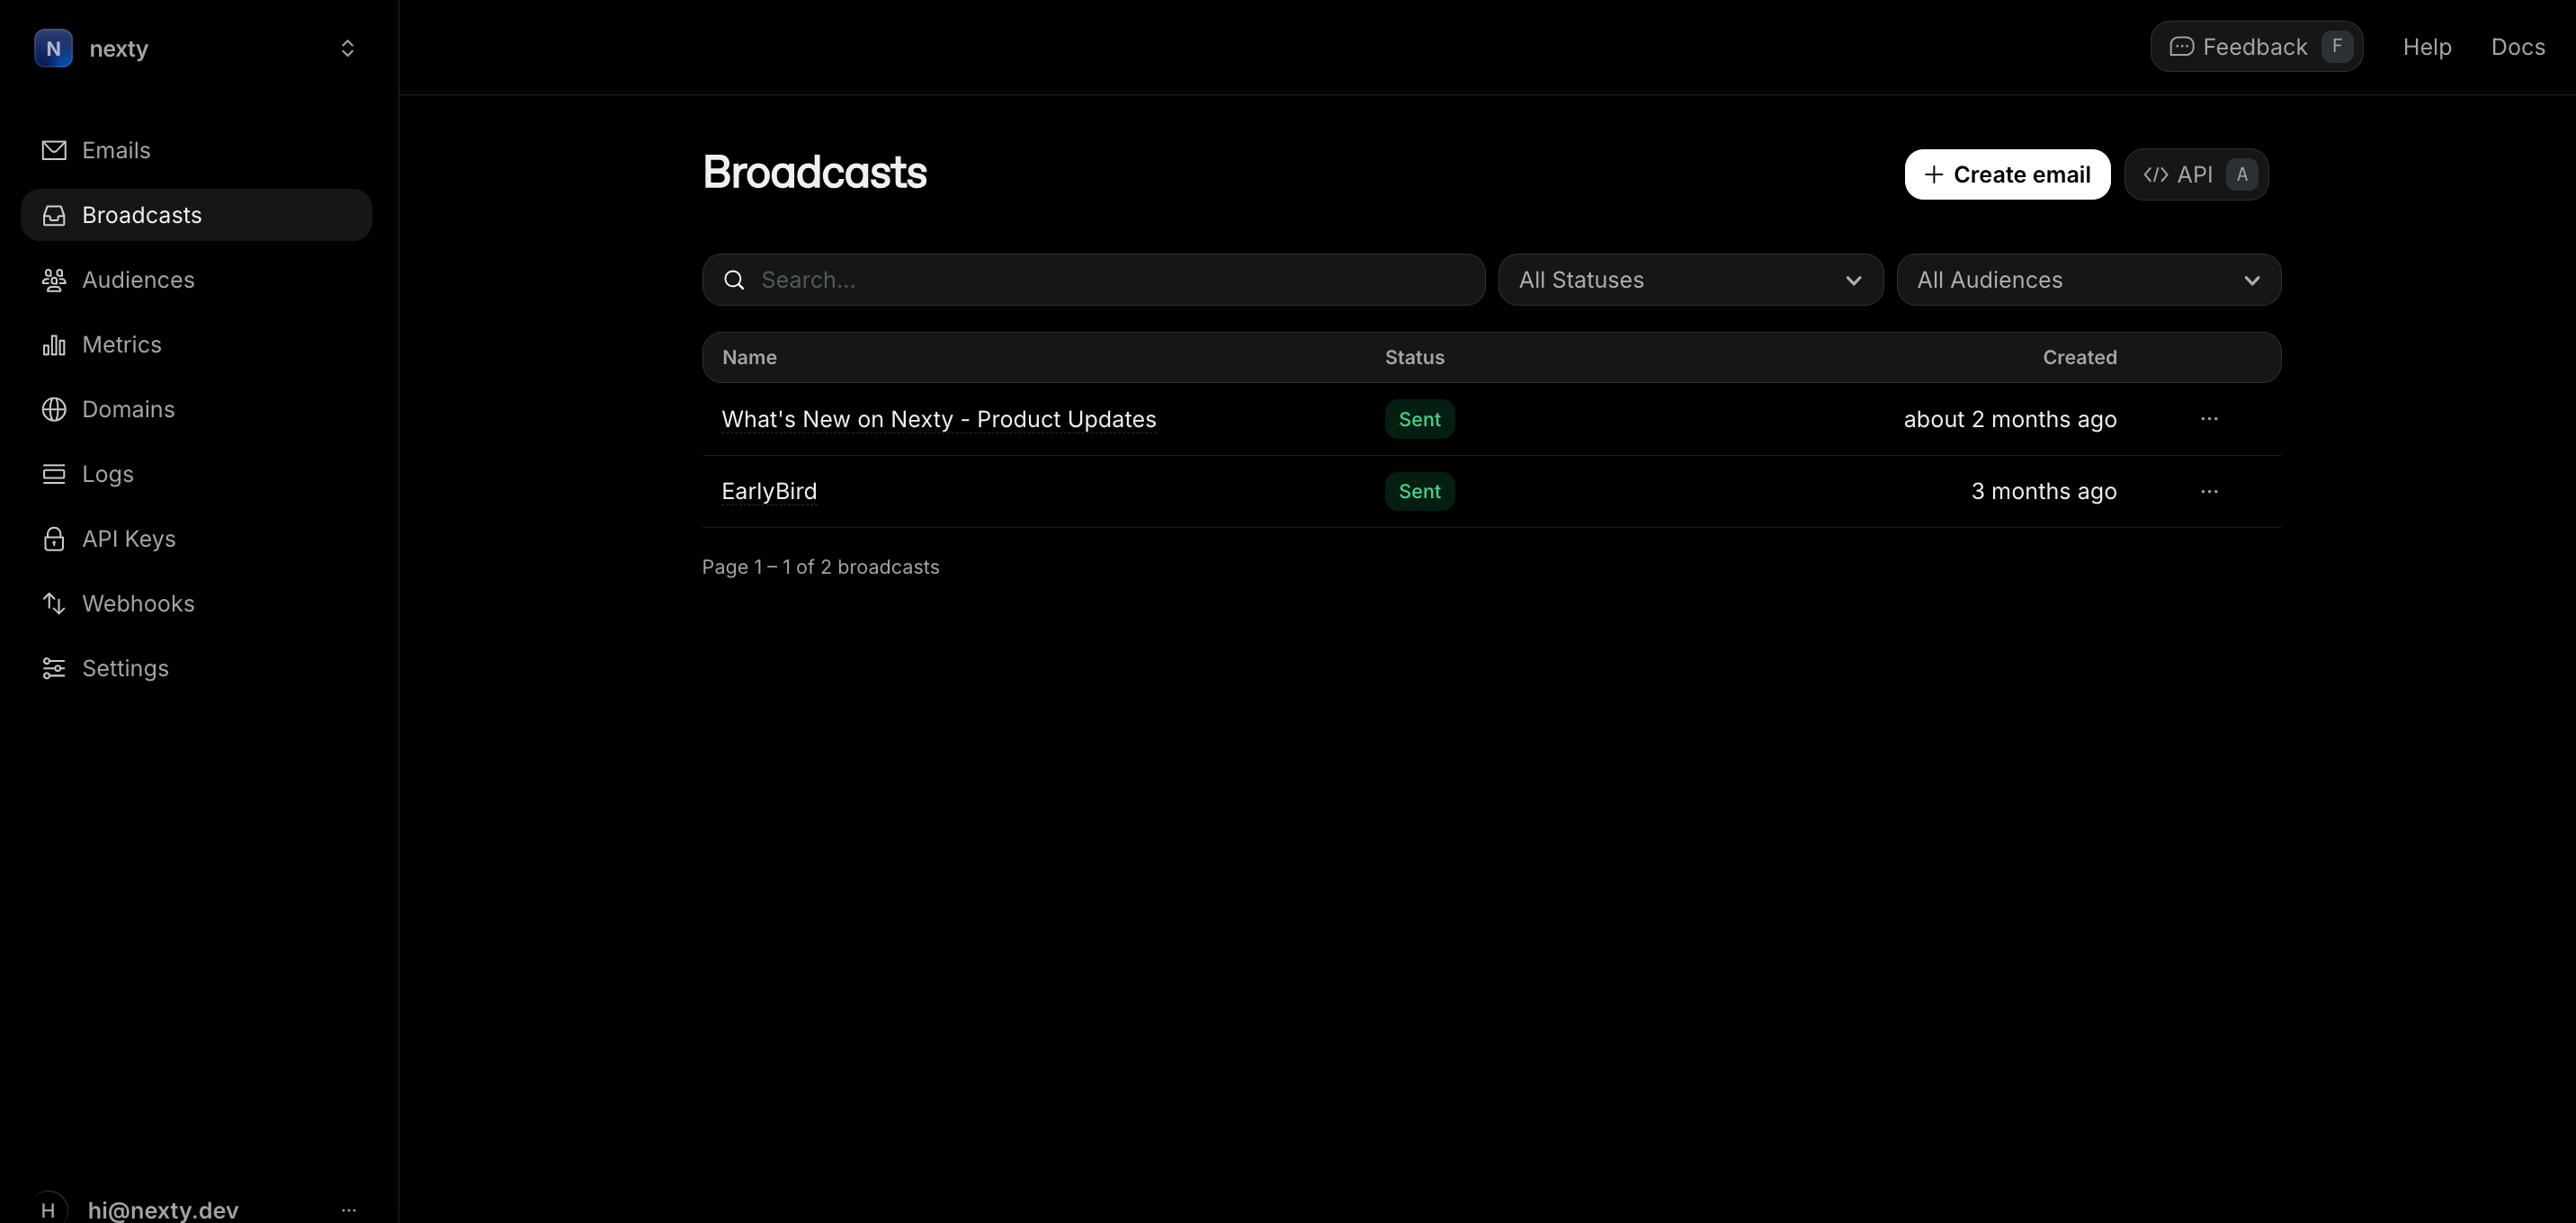Click the Domains globe icon
The height and width of the screenshot is (1223, 2576).
(x=54, y=410)
